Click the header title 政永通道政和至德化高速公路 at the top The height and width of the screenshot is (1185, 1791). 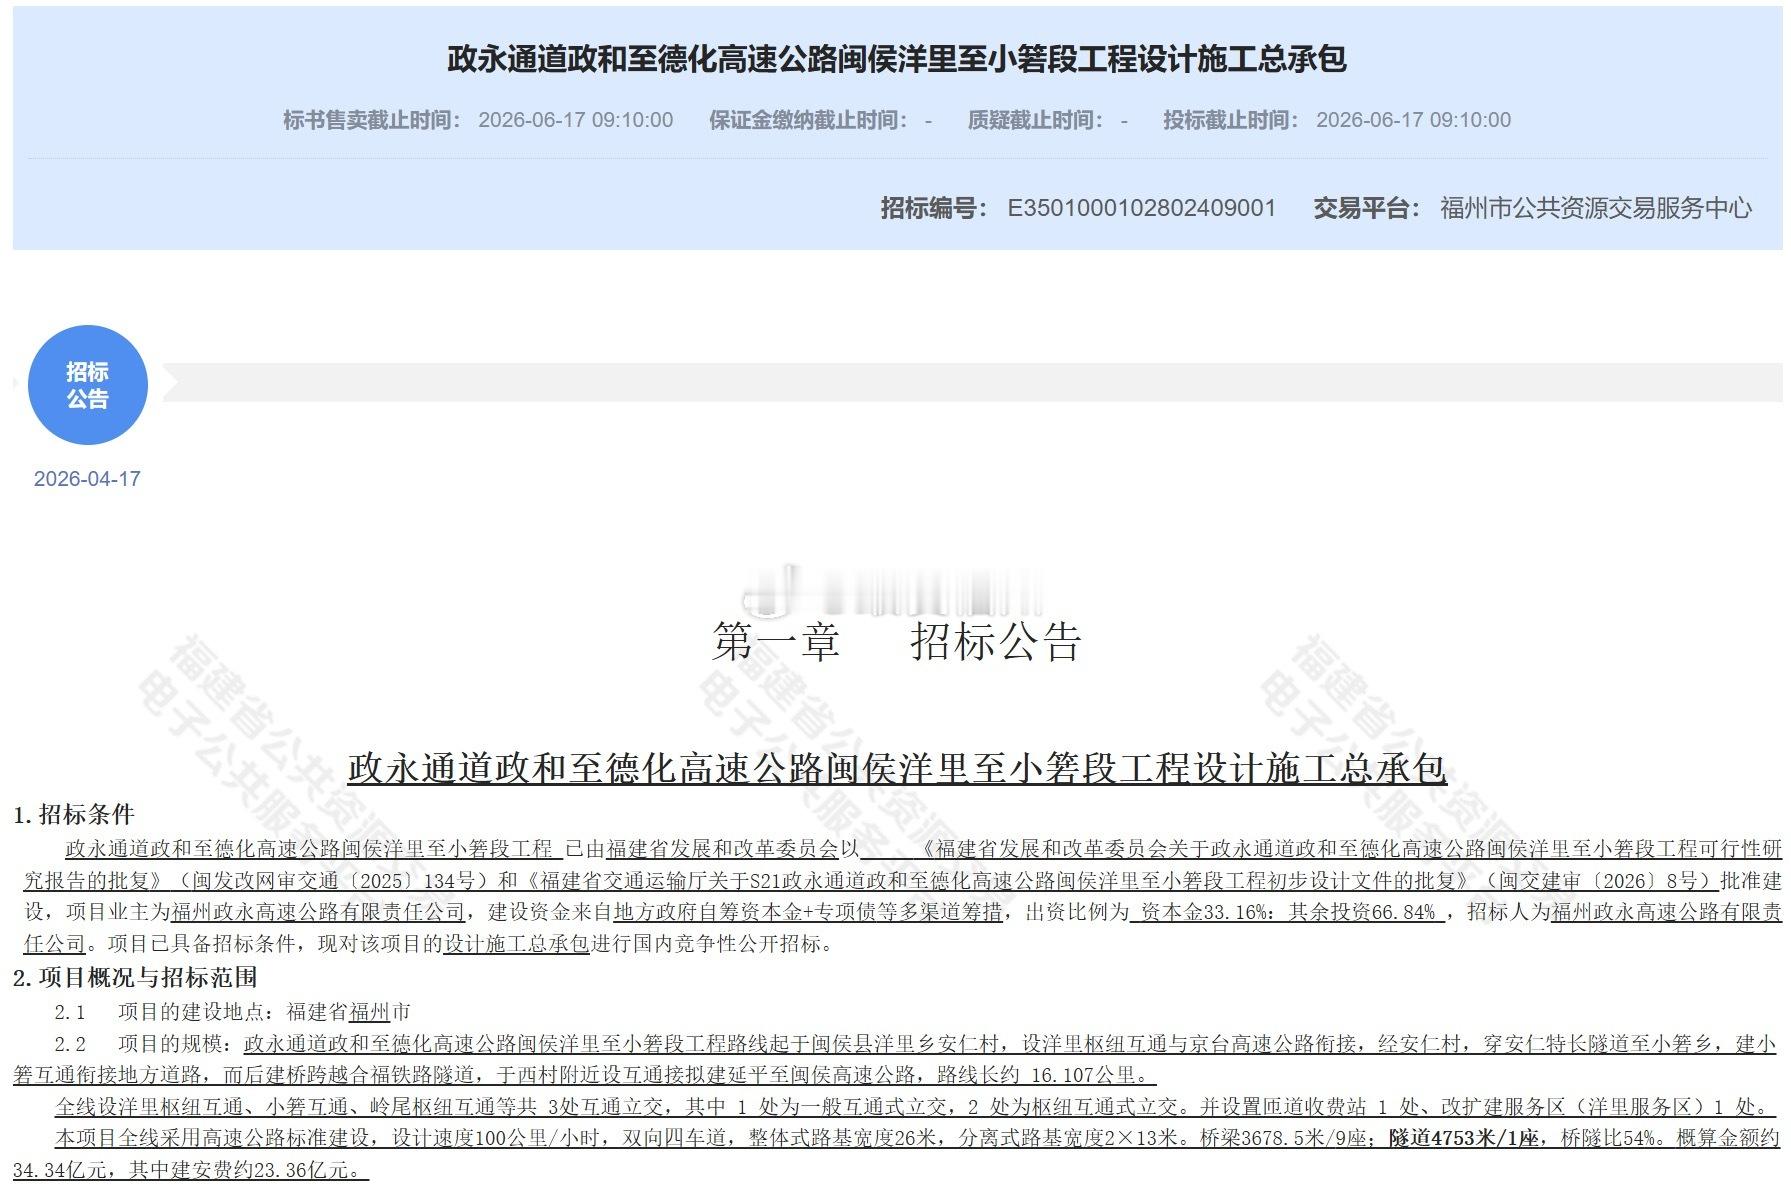click(896, 59)
